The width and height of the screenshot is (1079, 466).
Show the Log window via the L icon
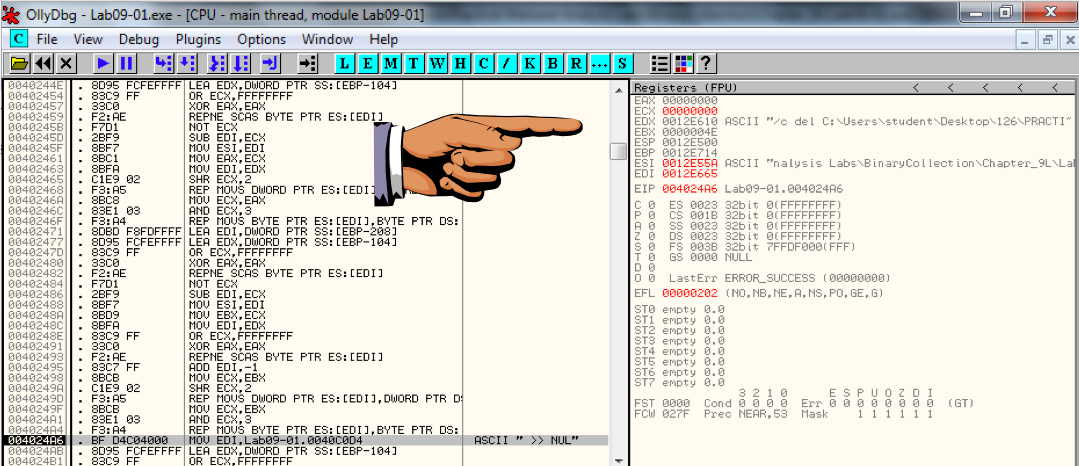345,64
